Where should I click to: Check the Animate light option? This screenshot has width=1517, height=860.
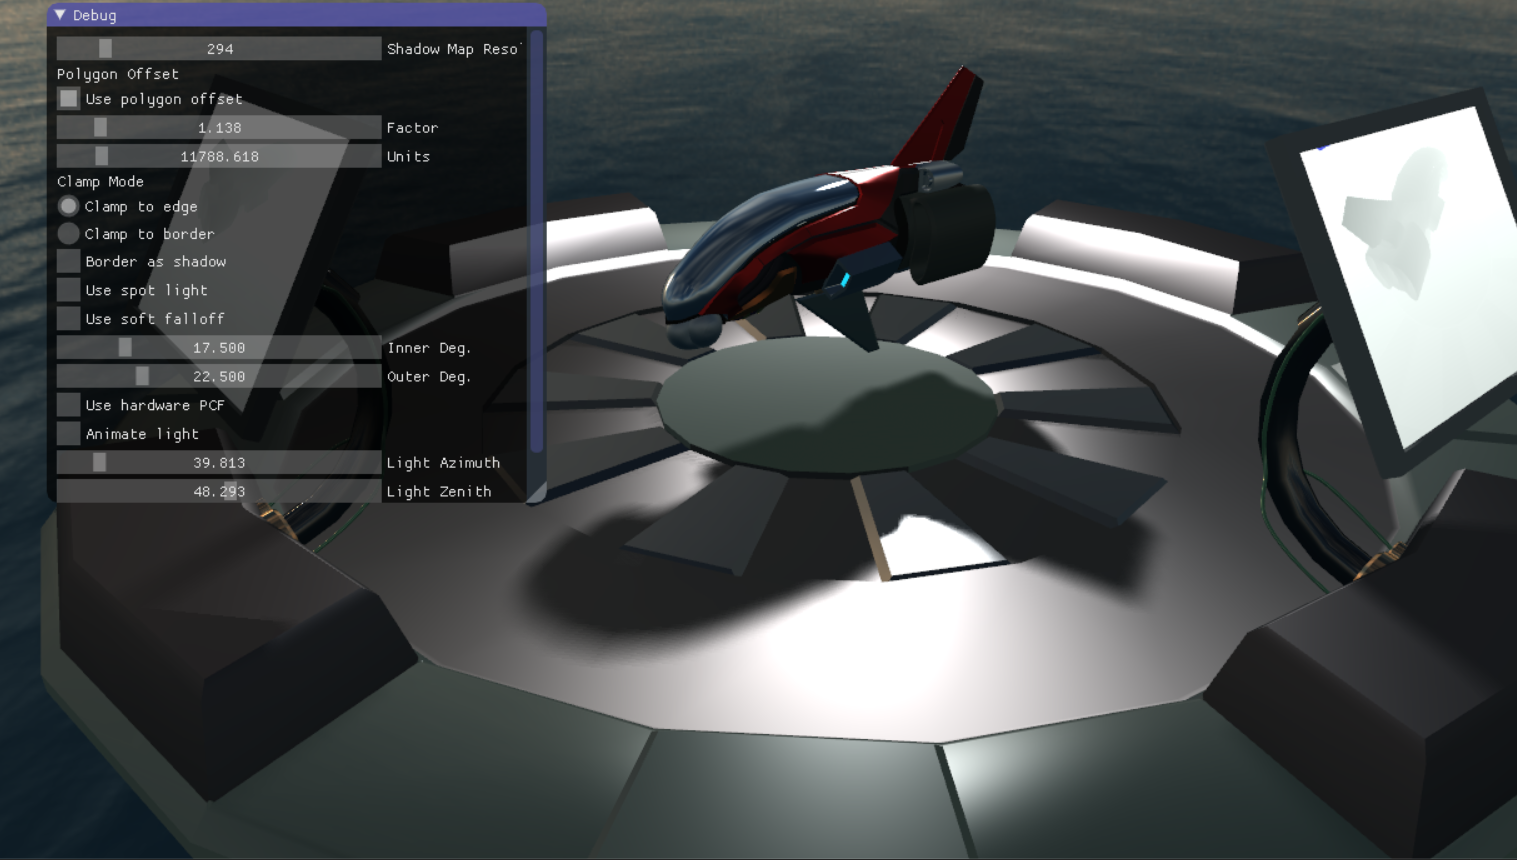[x=68, y=434]
